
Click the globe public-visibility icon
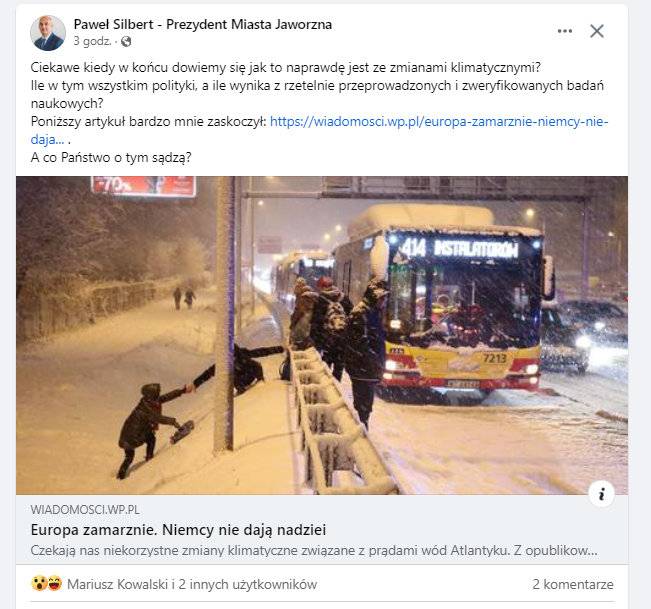click(x=126, y=42)
